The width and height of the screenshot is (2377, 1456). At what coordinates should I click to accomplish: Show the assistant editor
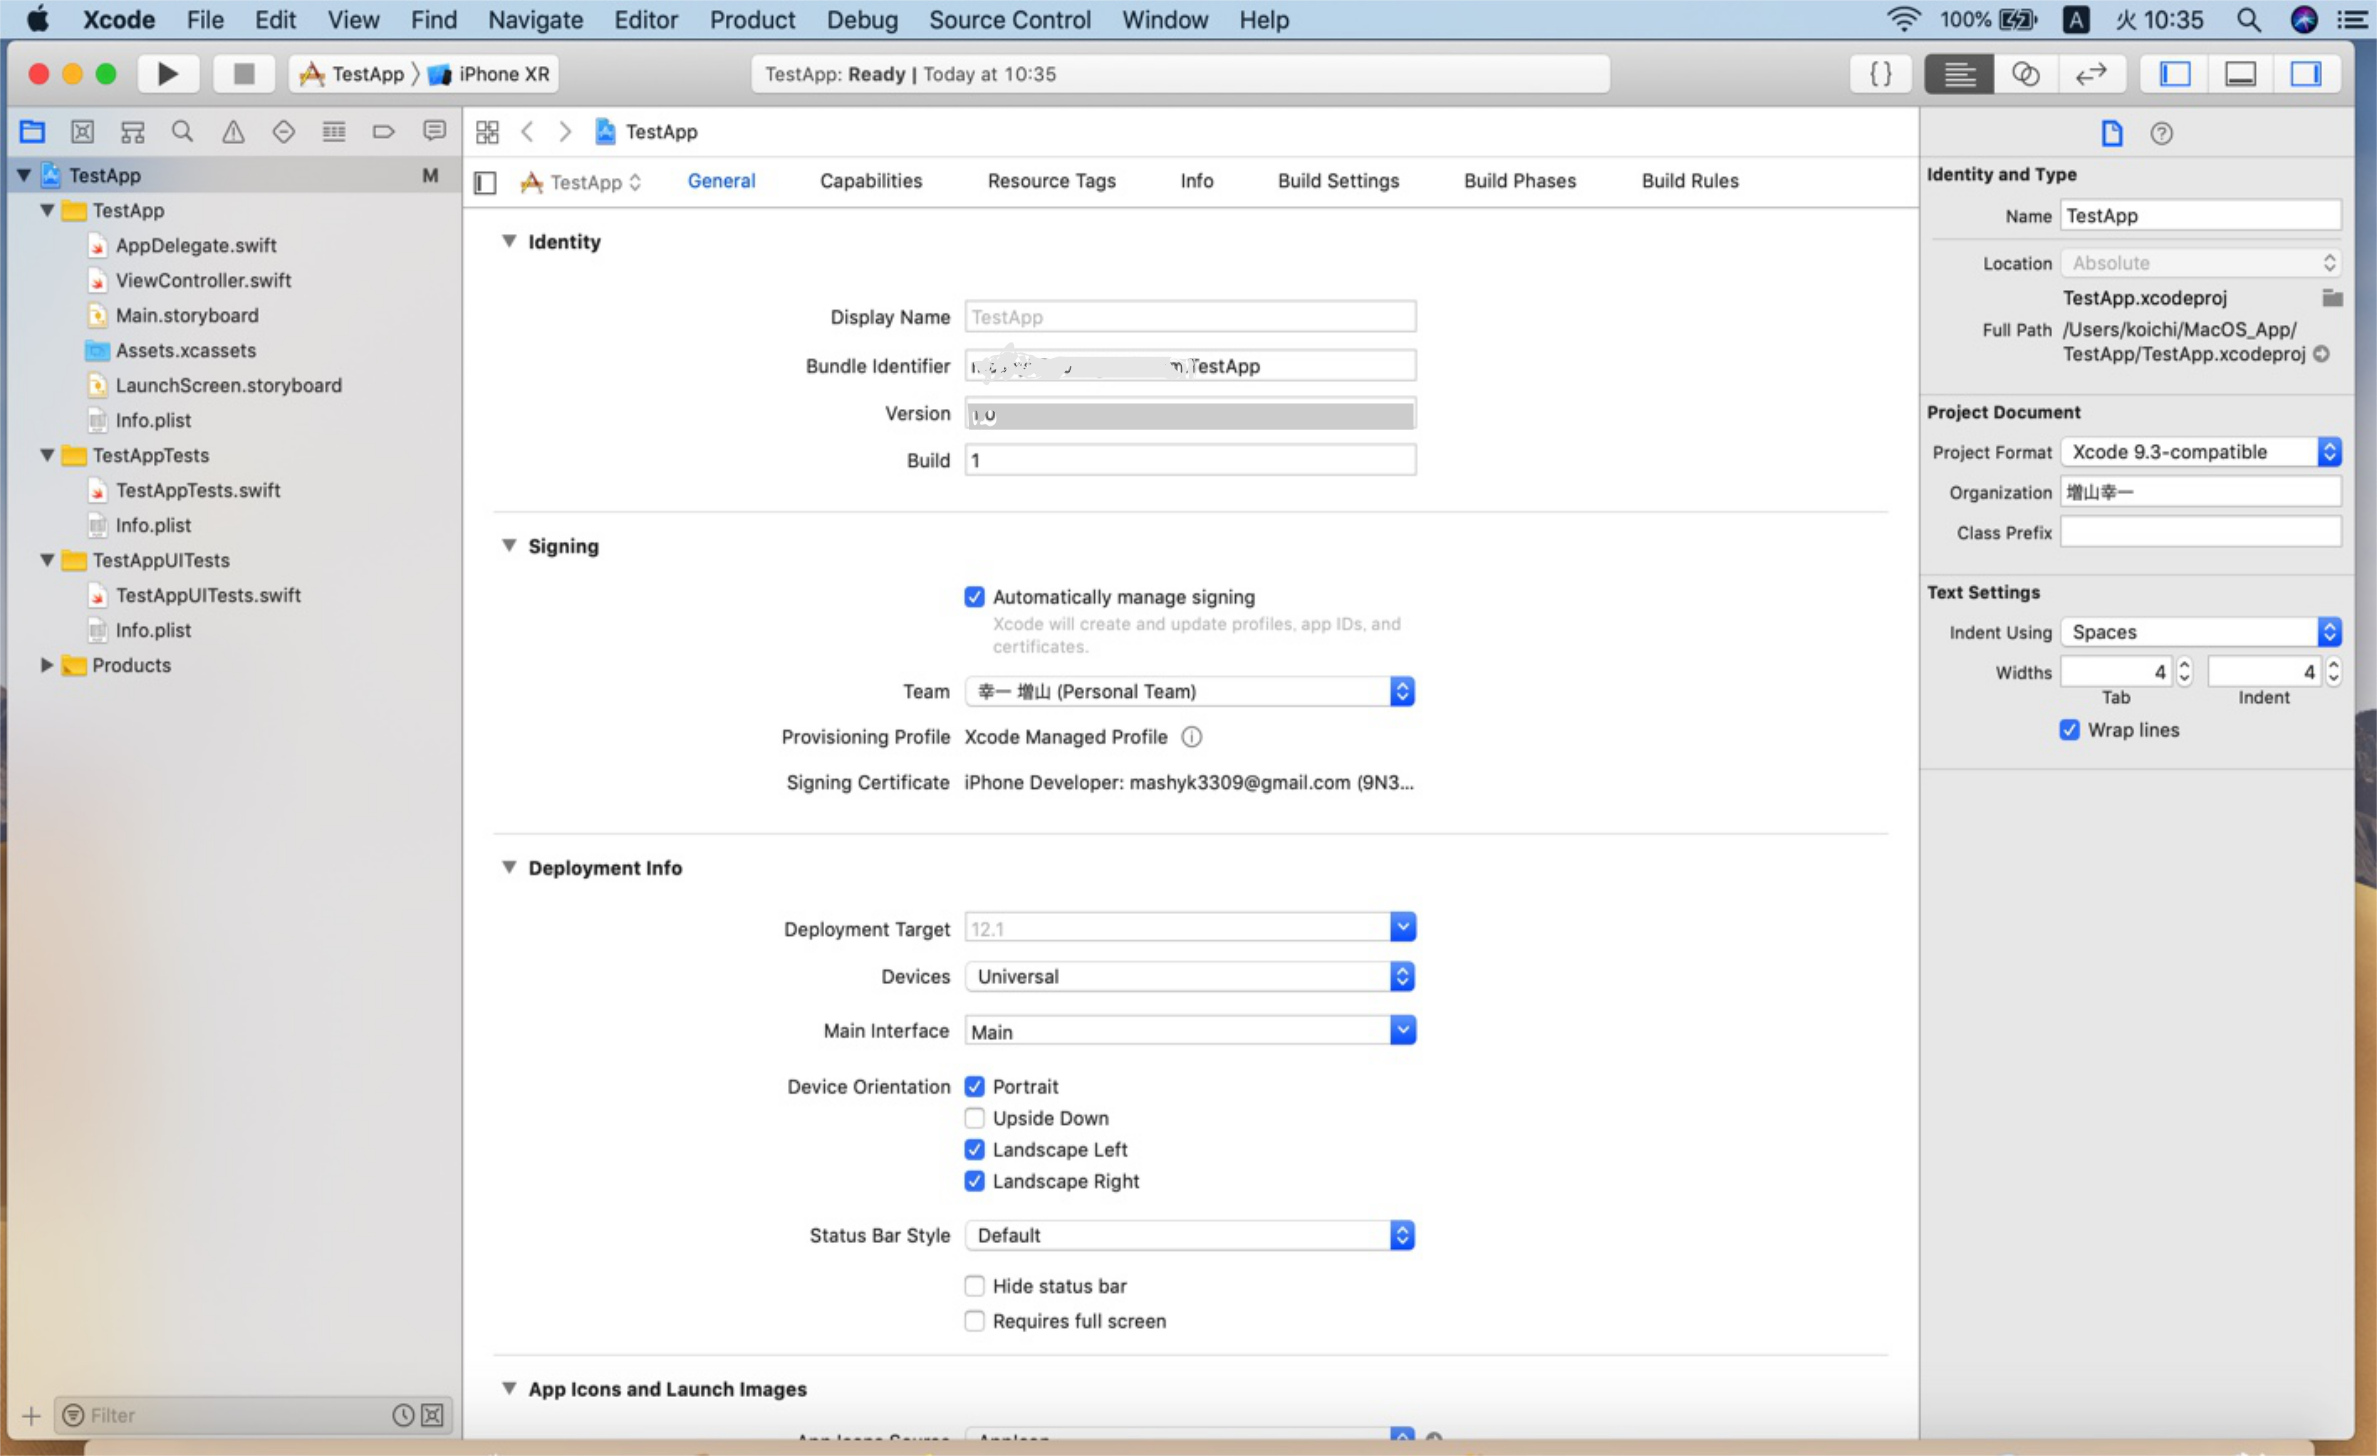coord(2025,74)
